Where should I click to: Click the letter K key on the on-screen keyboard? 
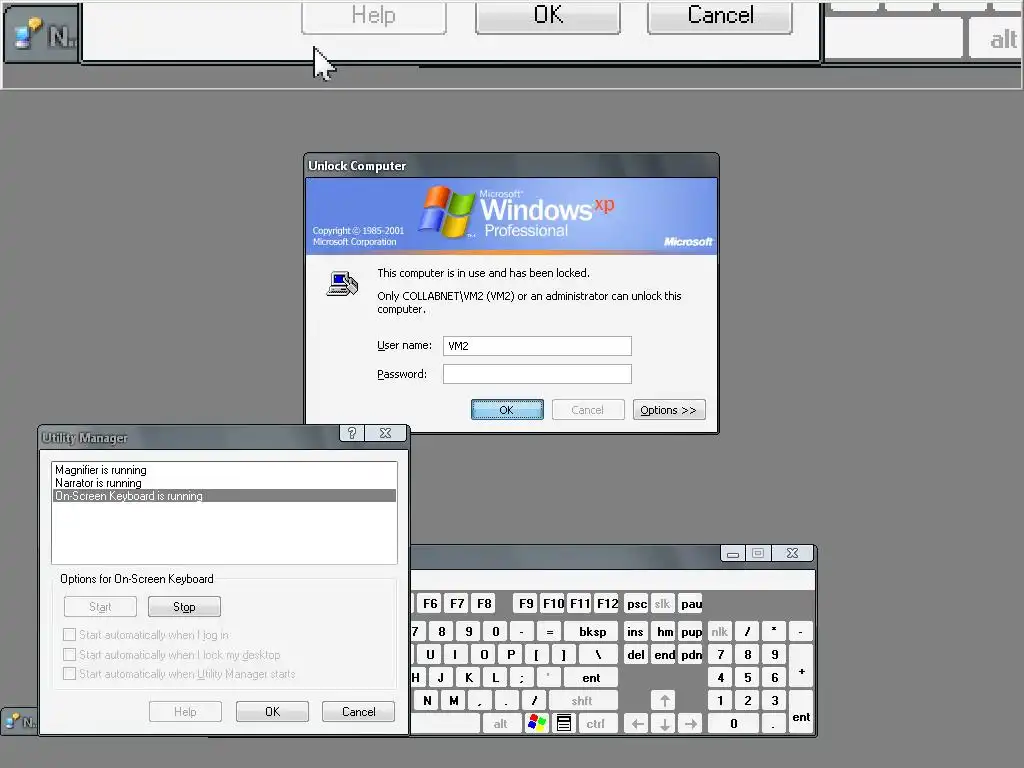click(x=468, y=677)
